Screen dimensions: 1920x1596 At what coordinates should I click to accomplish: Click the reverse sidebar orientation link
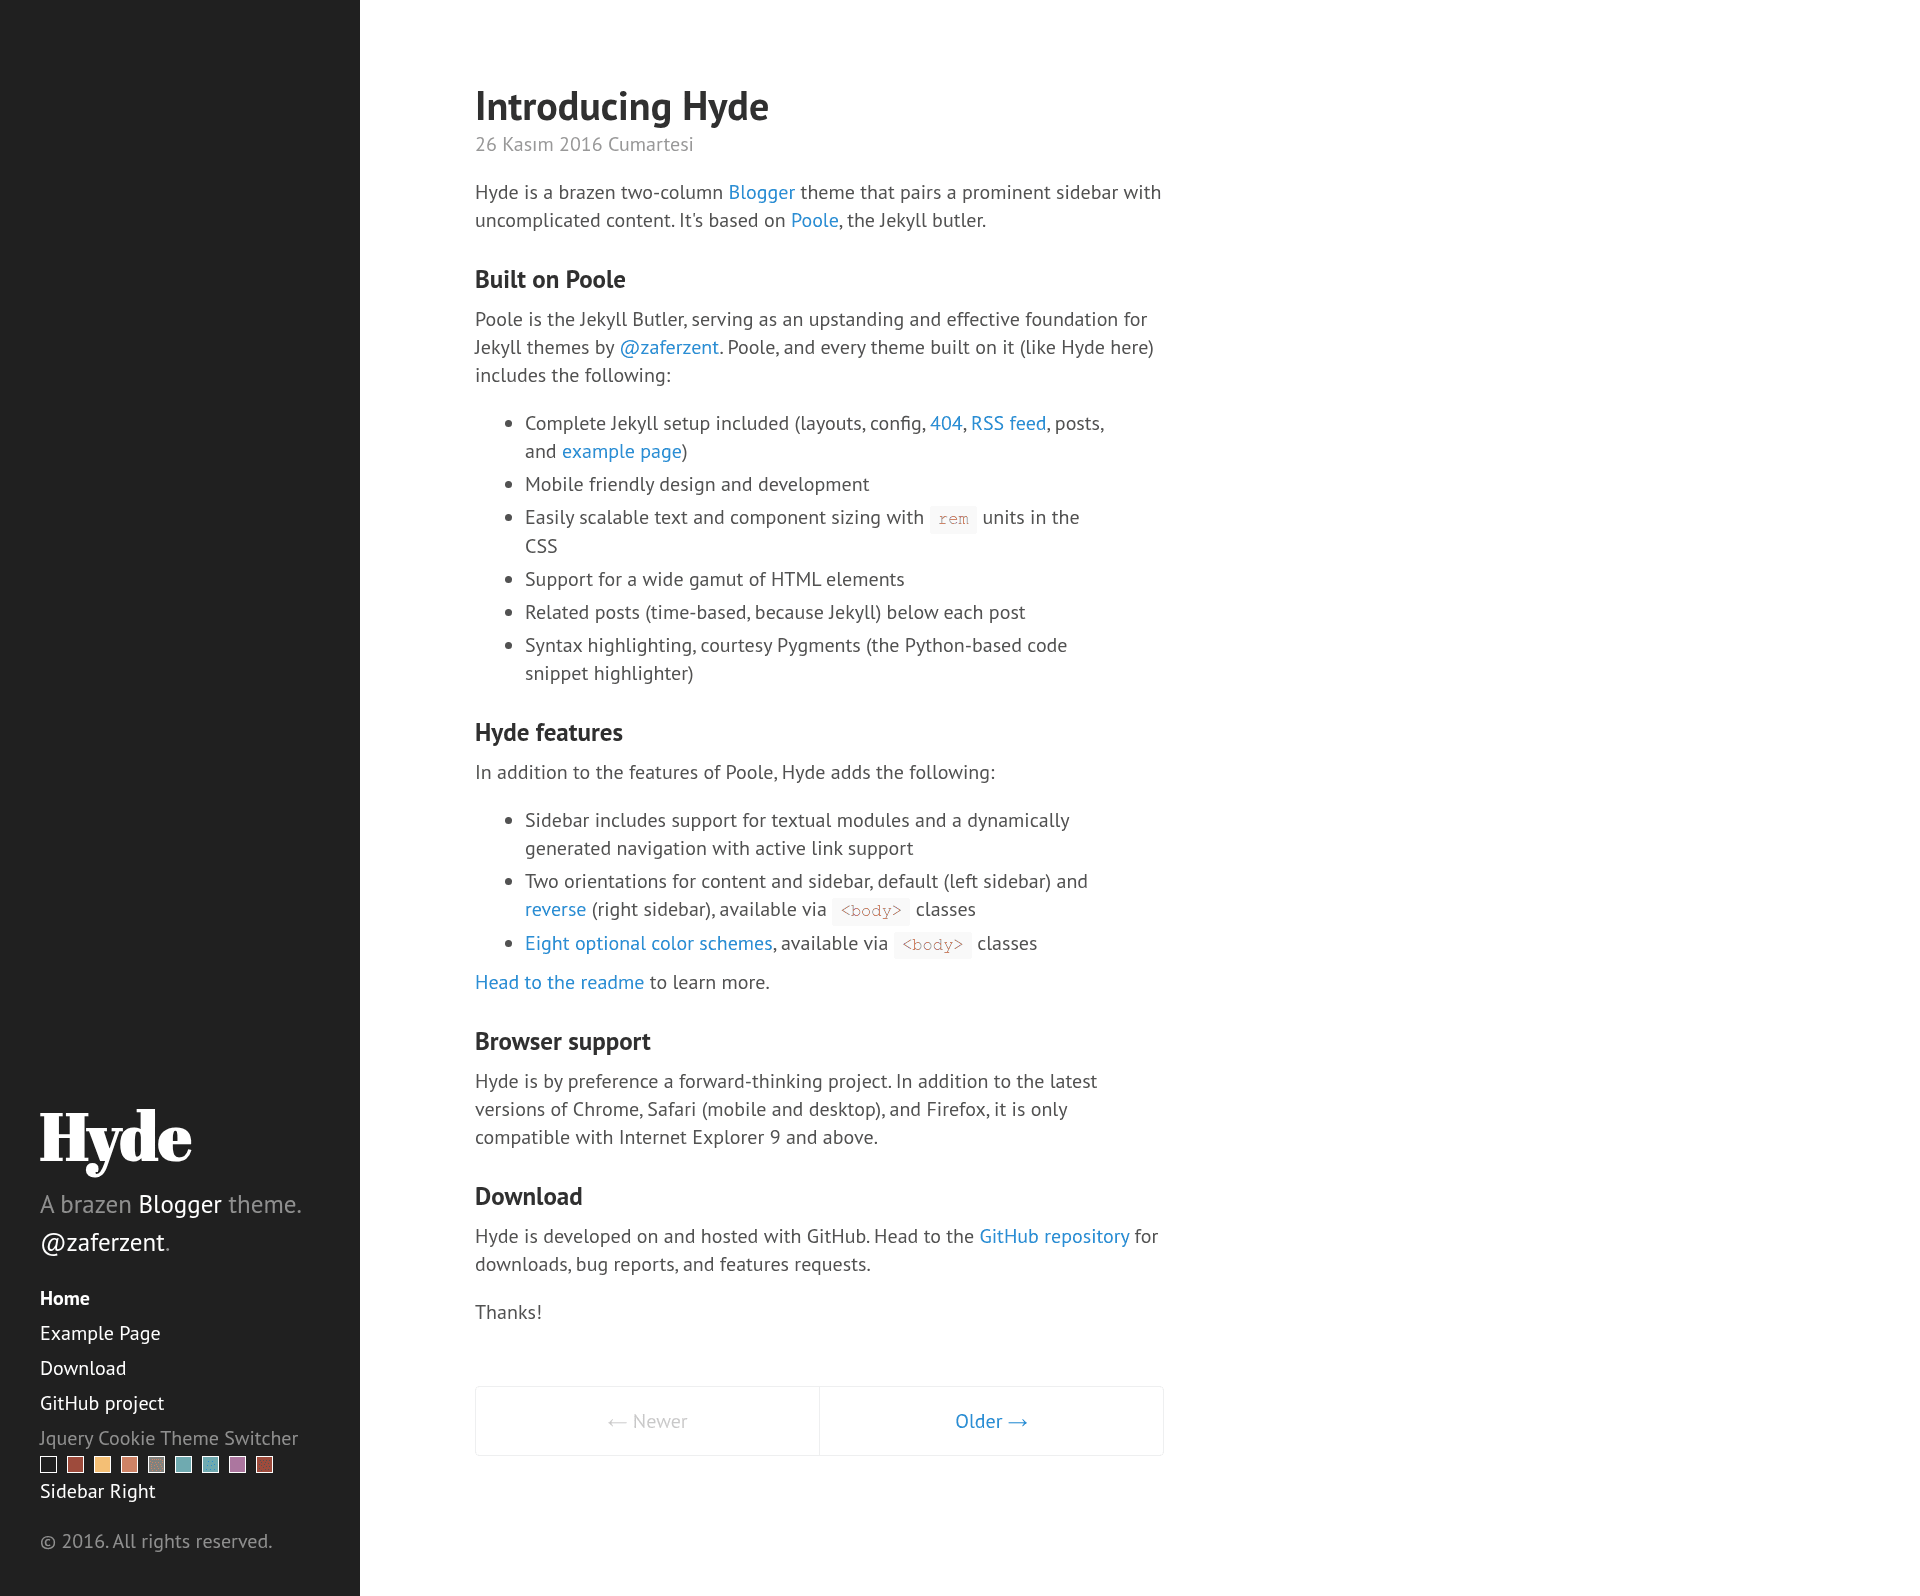pyautogui.click(x=555, y=909)
